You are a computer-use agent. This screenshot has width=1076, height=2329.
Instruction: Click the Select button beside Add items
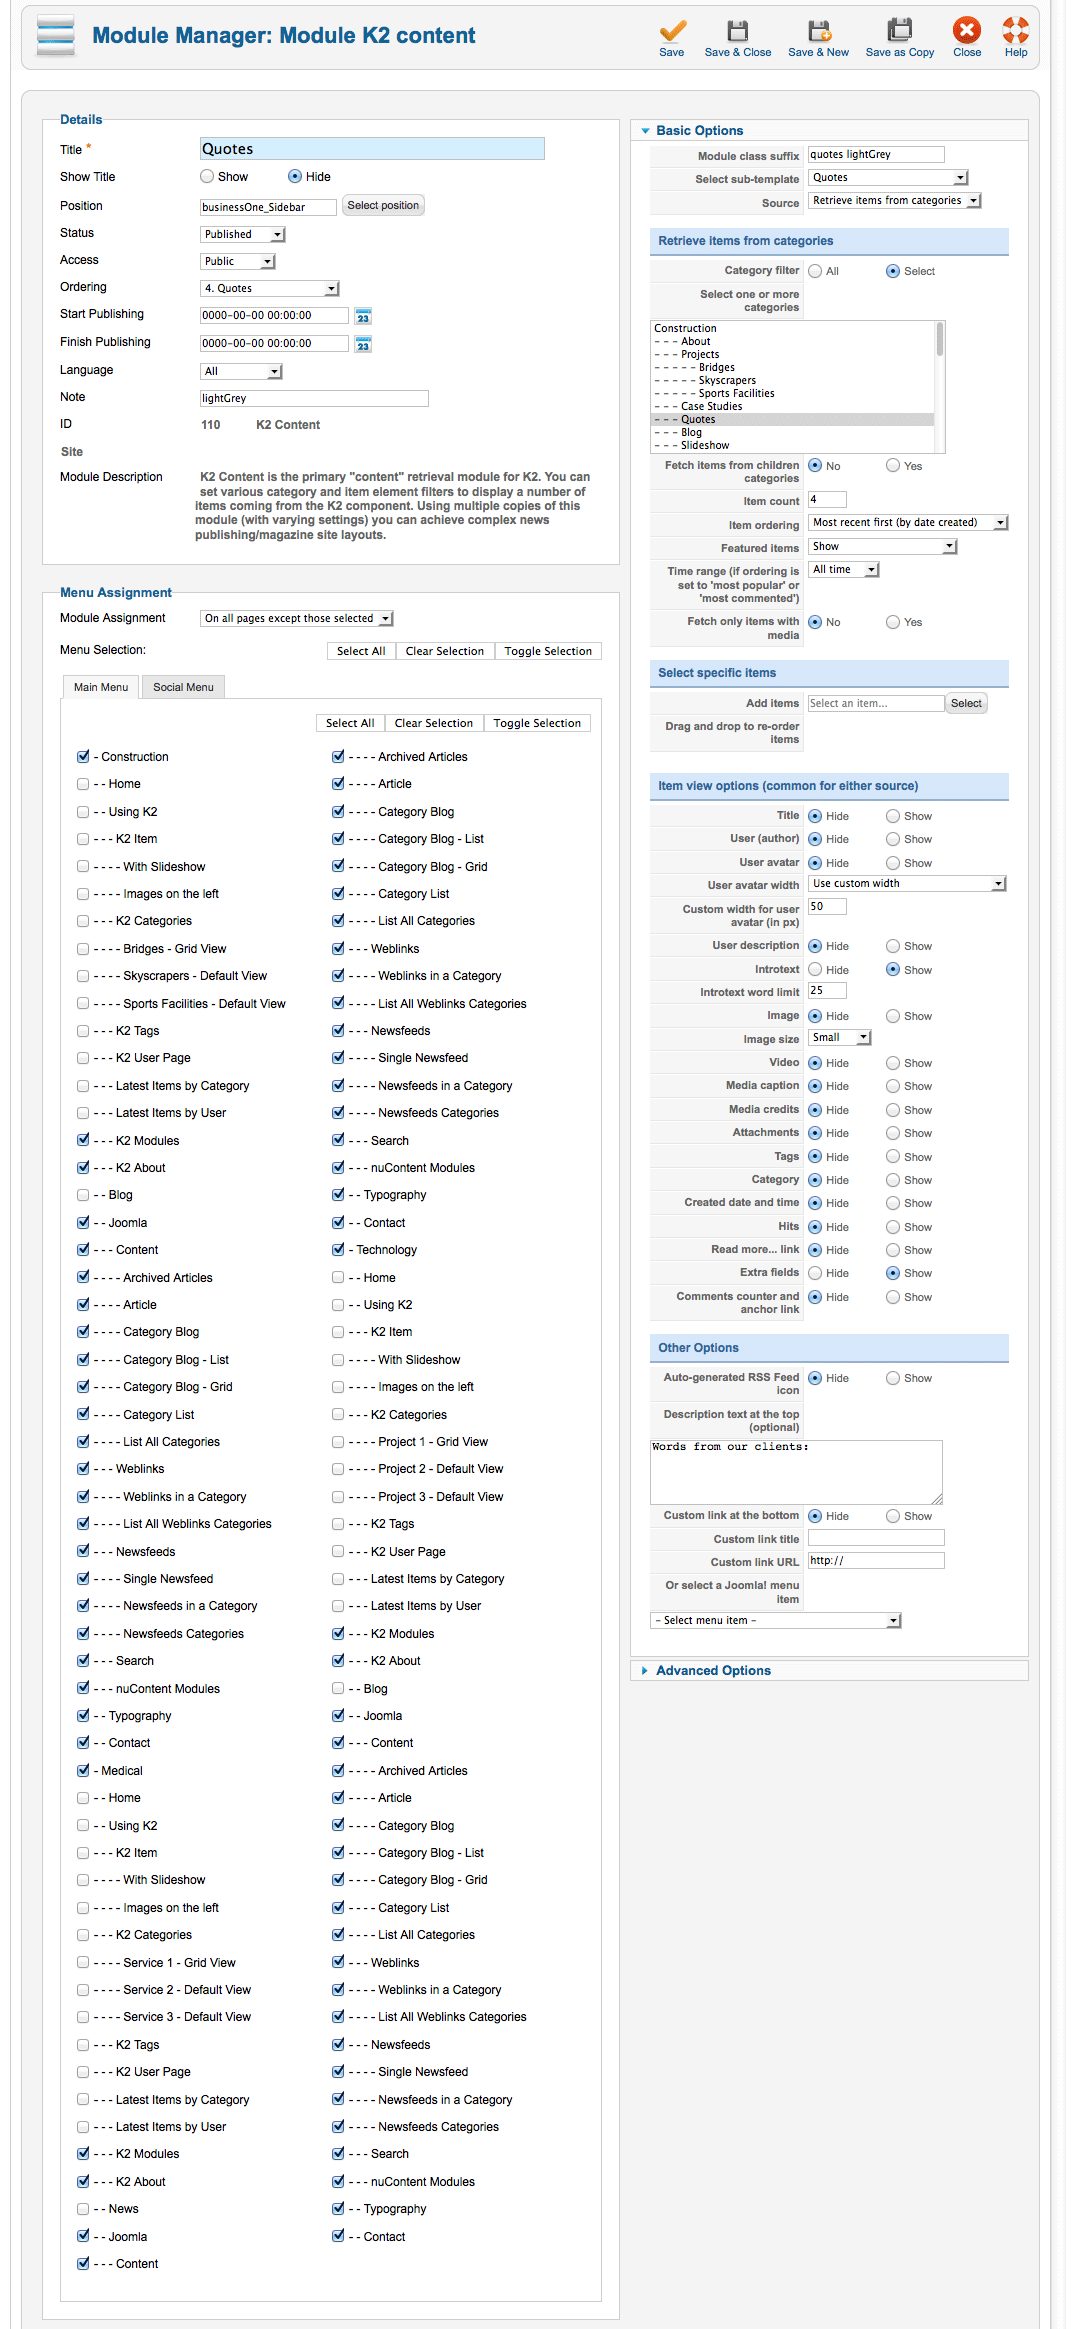click(x=966, y=704)
